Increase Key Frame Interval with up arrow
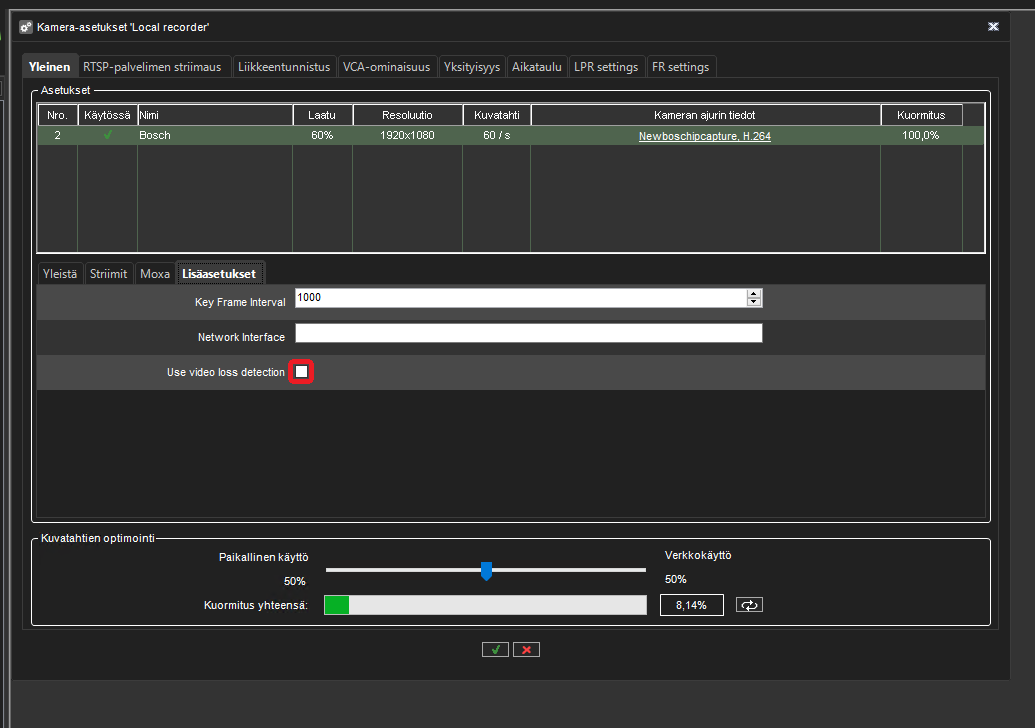 pos(754,293)
